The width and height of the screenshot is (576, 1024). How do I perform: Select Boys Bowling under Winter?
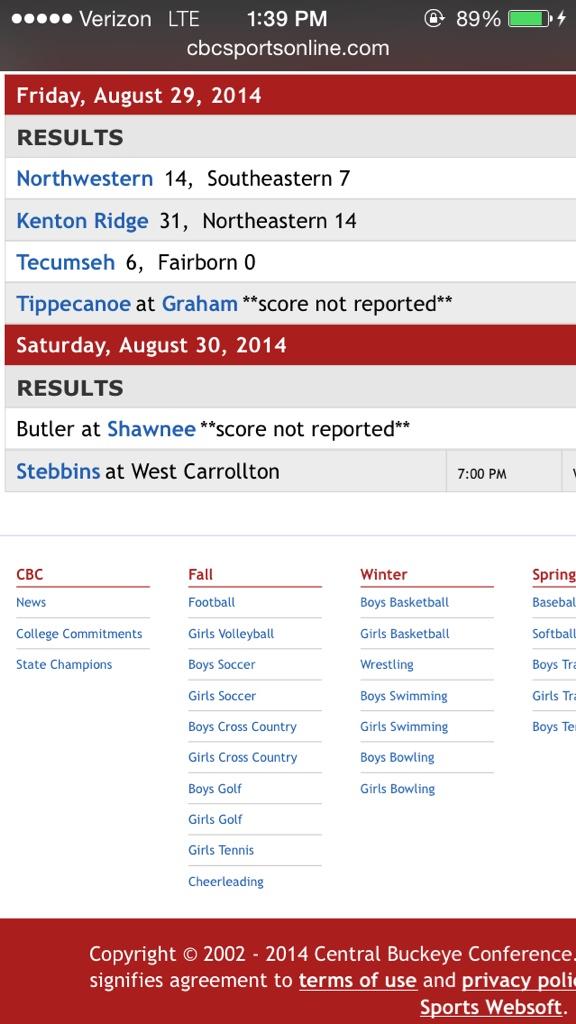[397, 758]
